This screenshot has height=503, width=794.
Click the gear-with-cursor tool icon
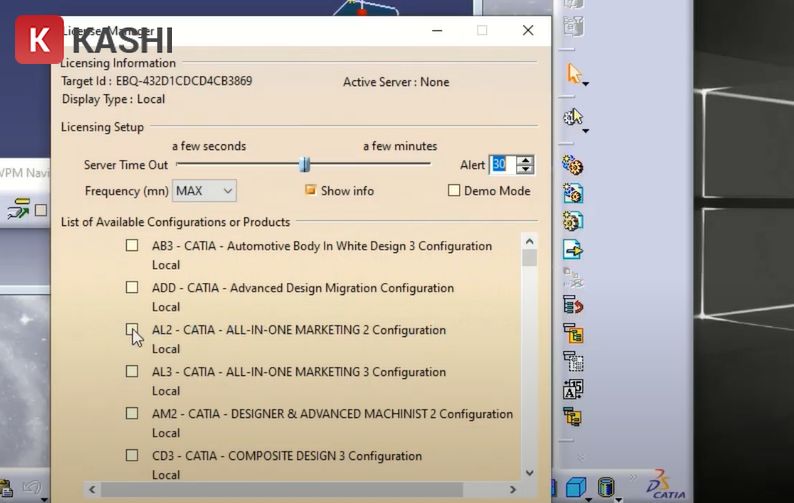573,117
